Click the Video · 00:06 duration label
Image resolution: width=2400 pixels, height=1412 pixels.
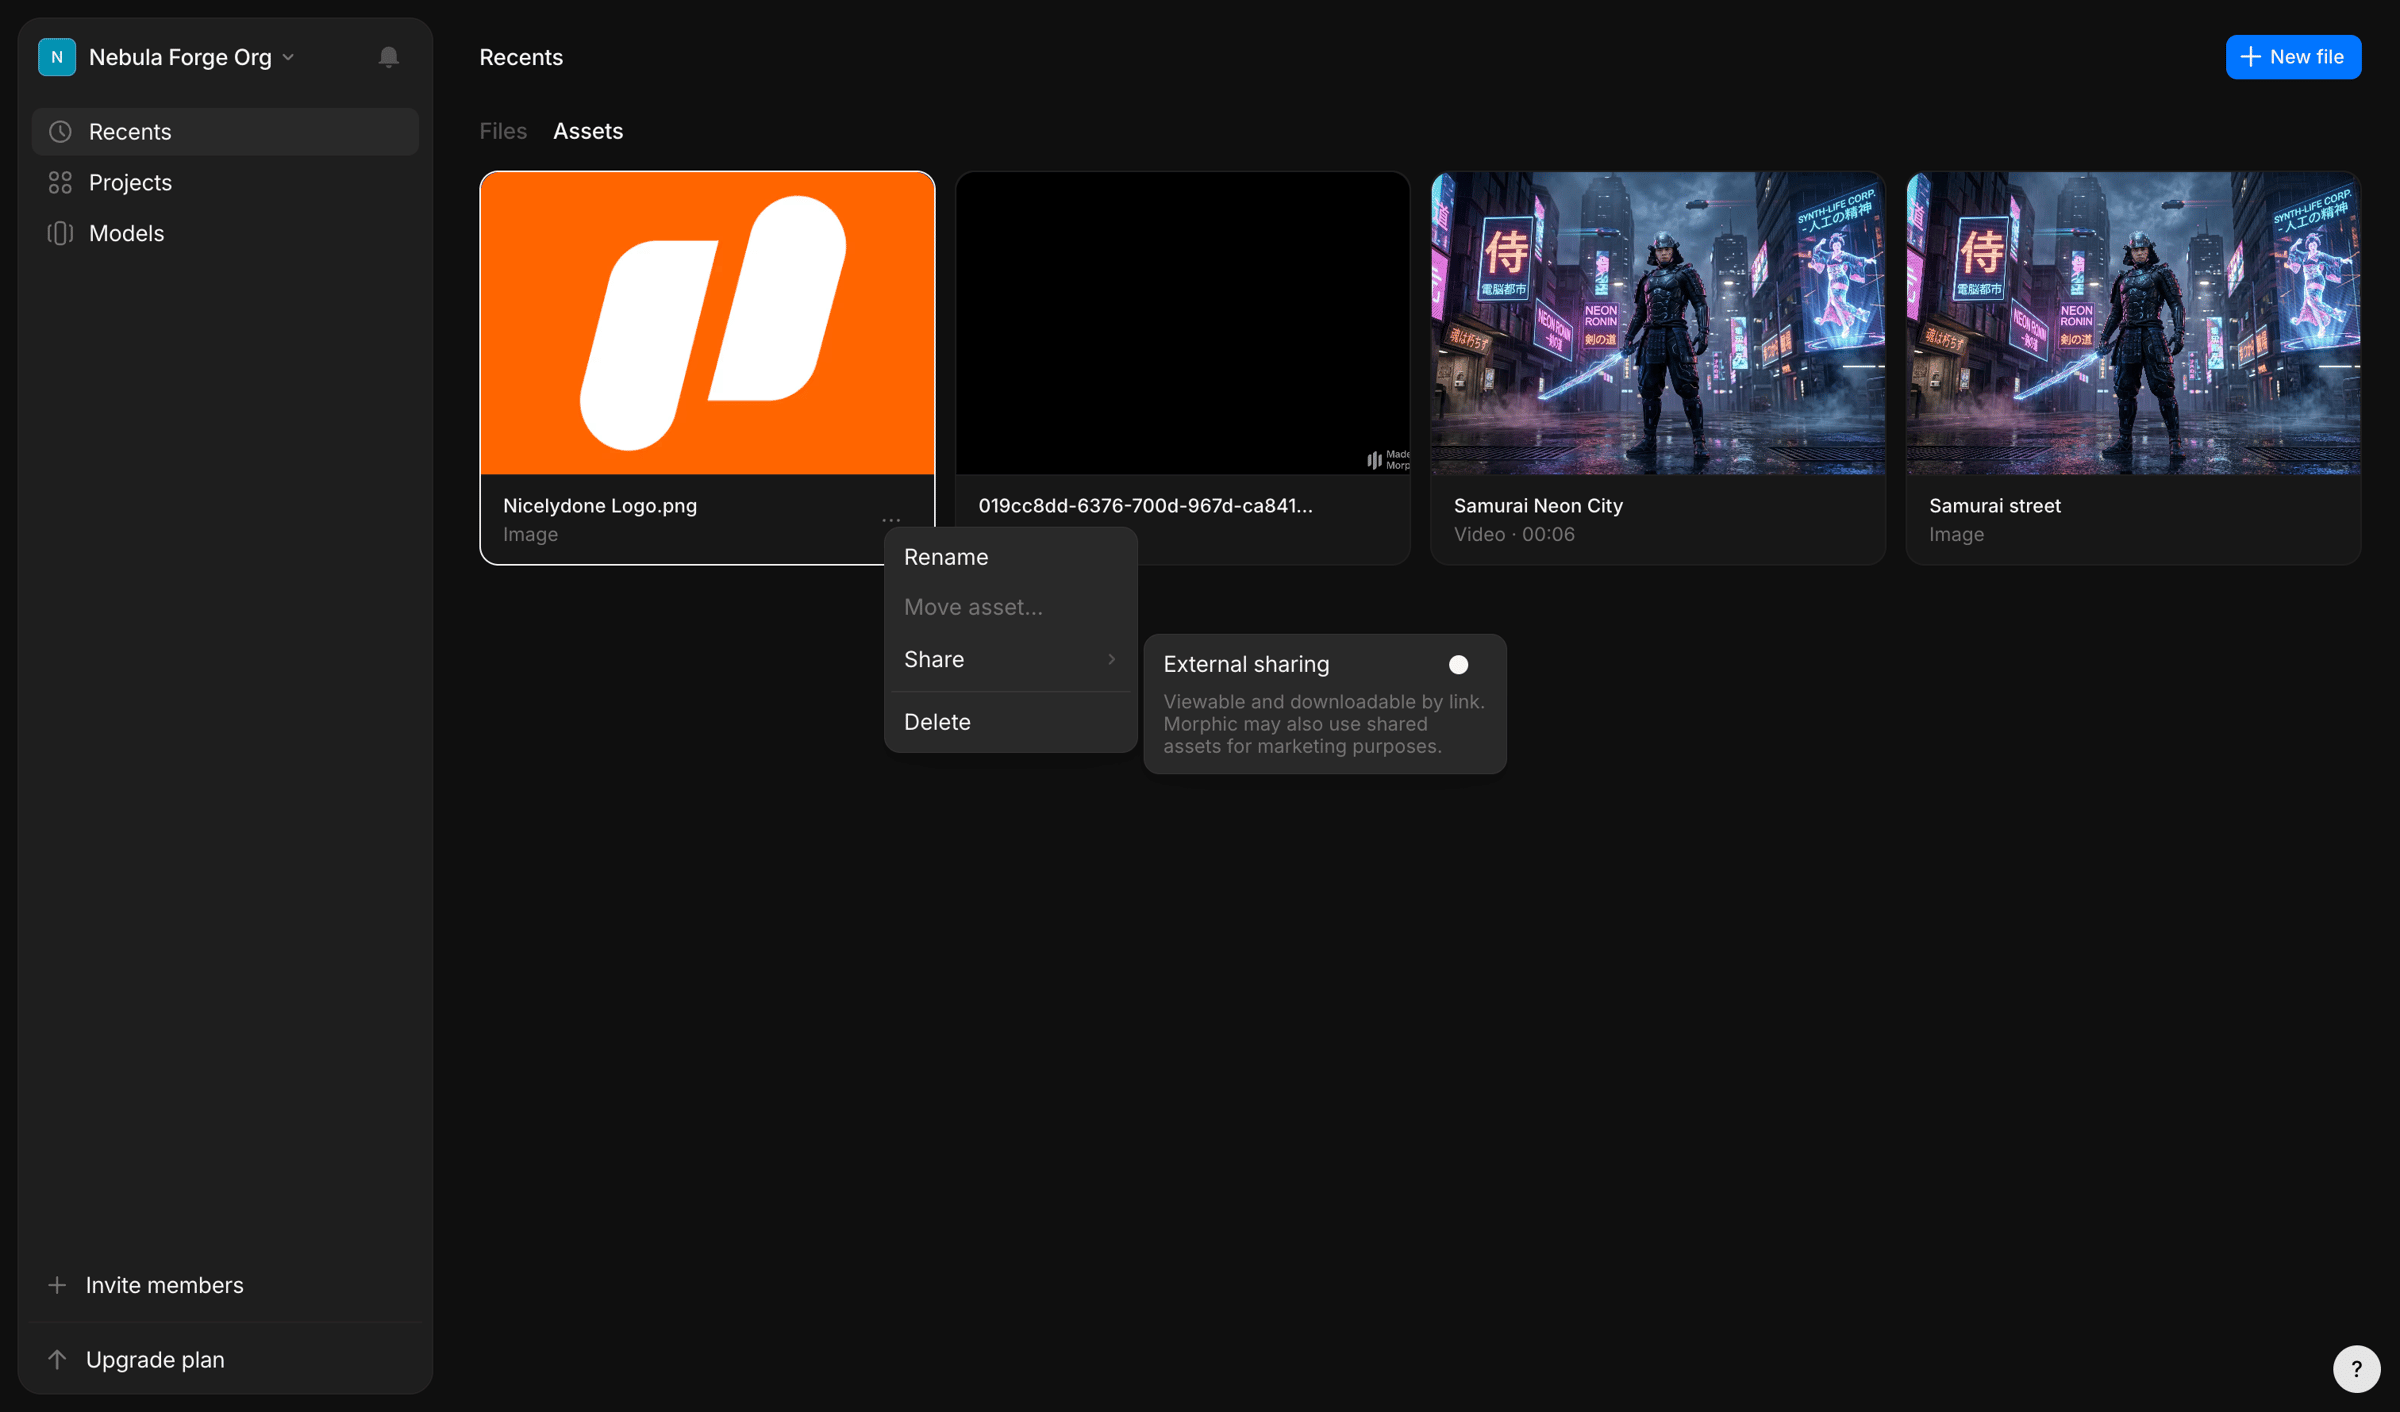tap(1514, 534)
